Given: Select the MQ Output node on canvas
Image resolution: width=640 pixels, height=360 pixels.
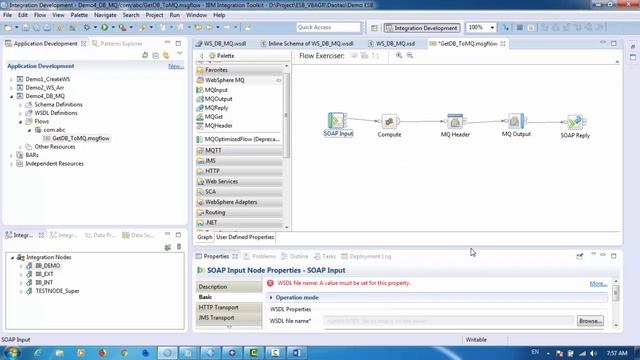Looking at the screenshot, I should click(x=516, y=121).
